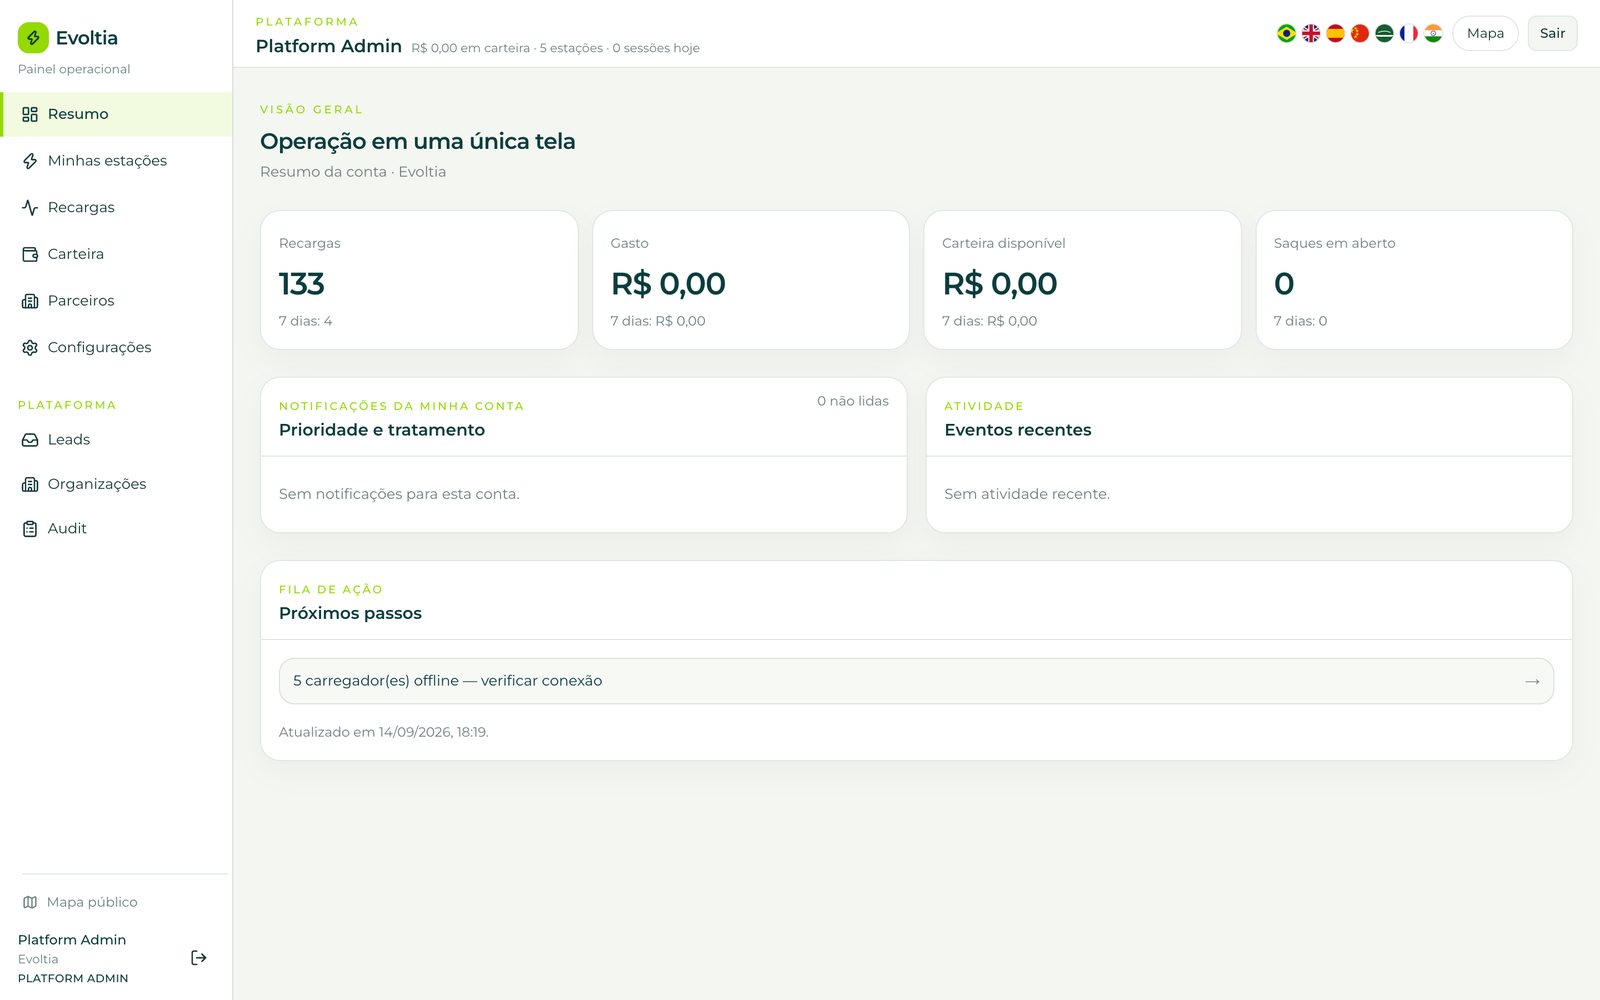Choose the Spanish flag language icon
The height and width of the screenshot is (1000, 1600).
coord(1335,33)
